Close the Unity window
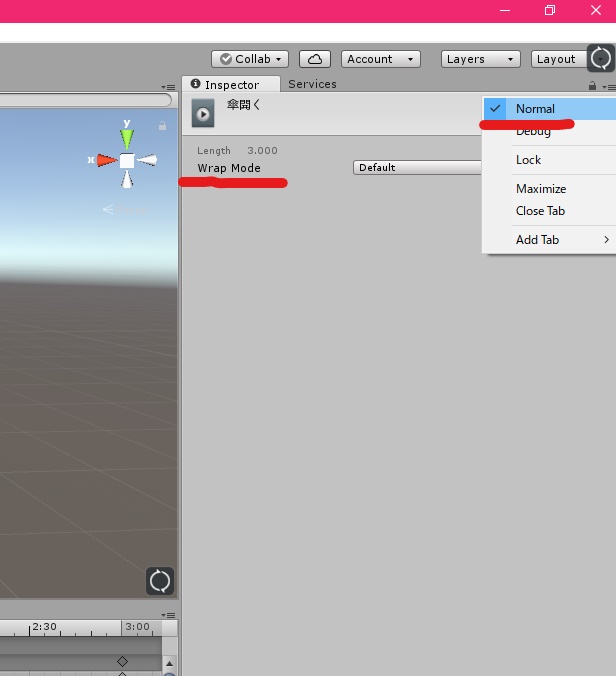616x676 pixels. 596,10
